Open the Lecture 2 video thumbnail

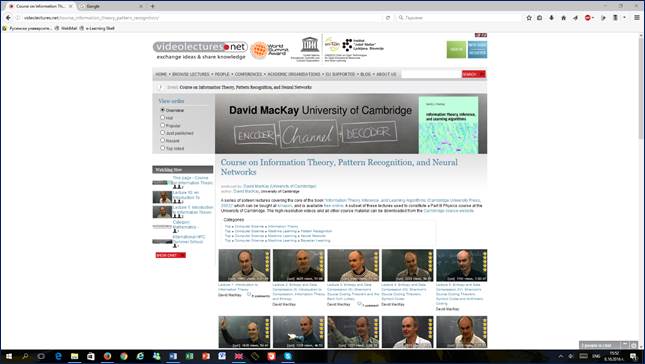[x=299, y=265]
